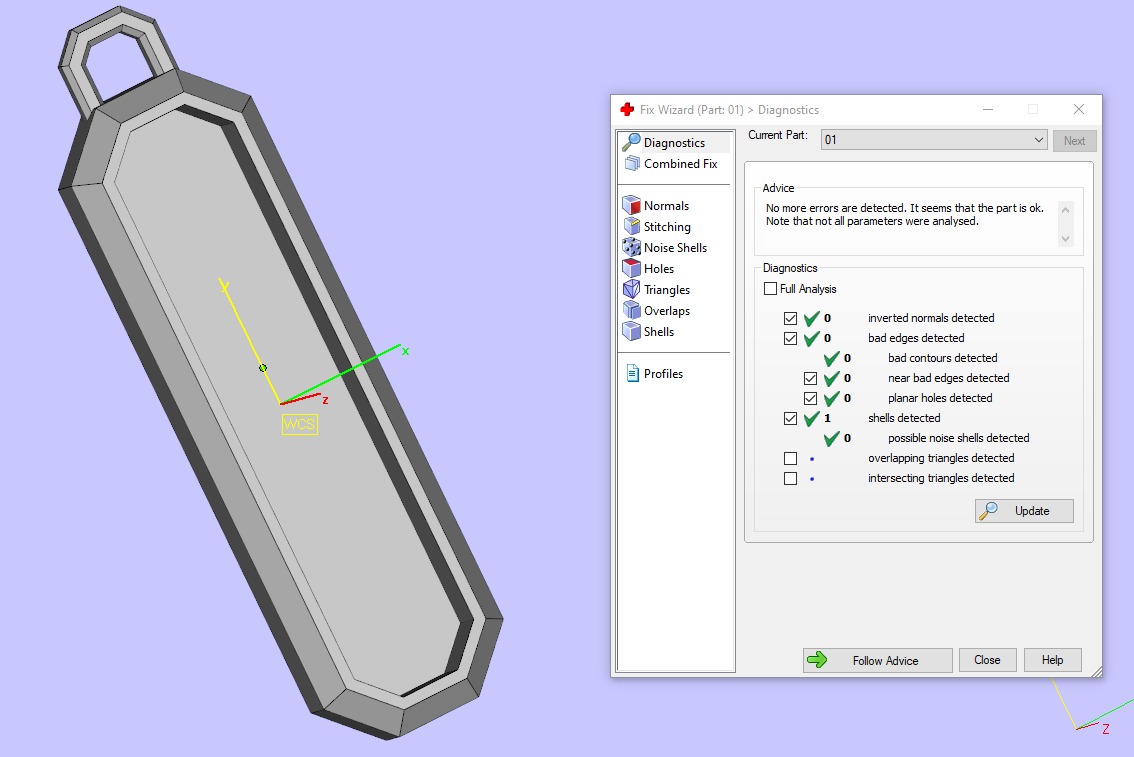Click the Fix Wizard window X button
Screen dimensions: 1134x757
tap(1078, 109)
